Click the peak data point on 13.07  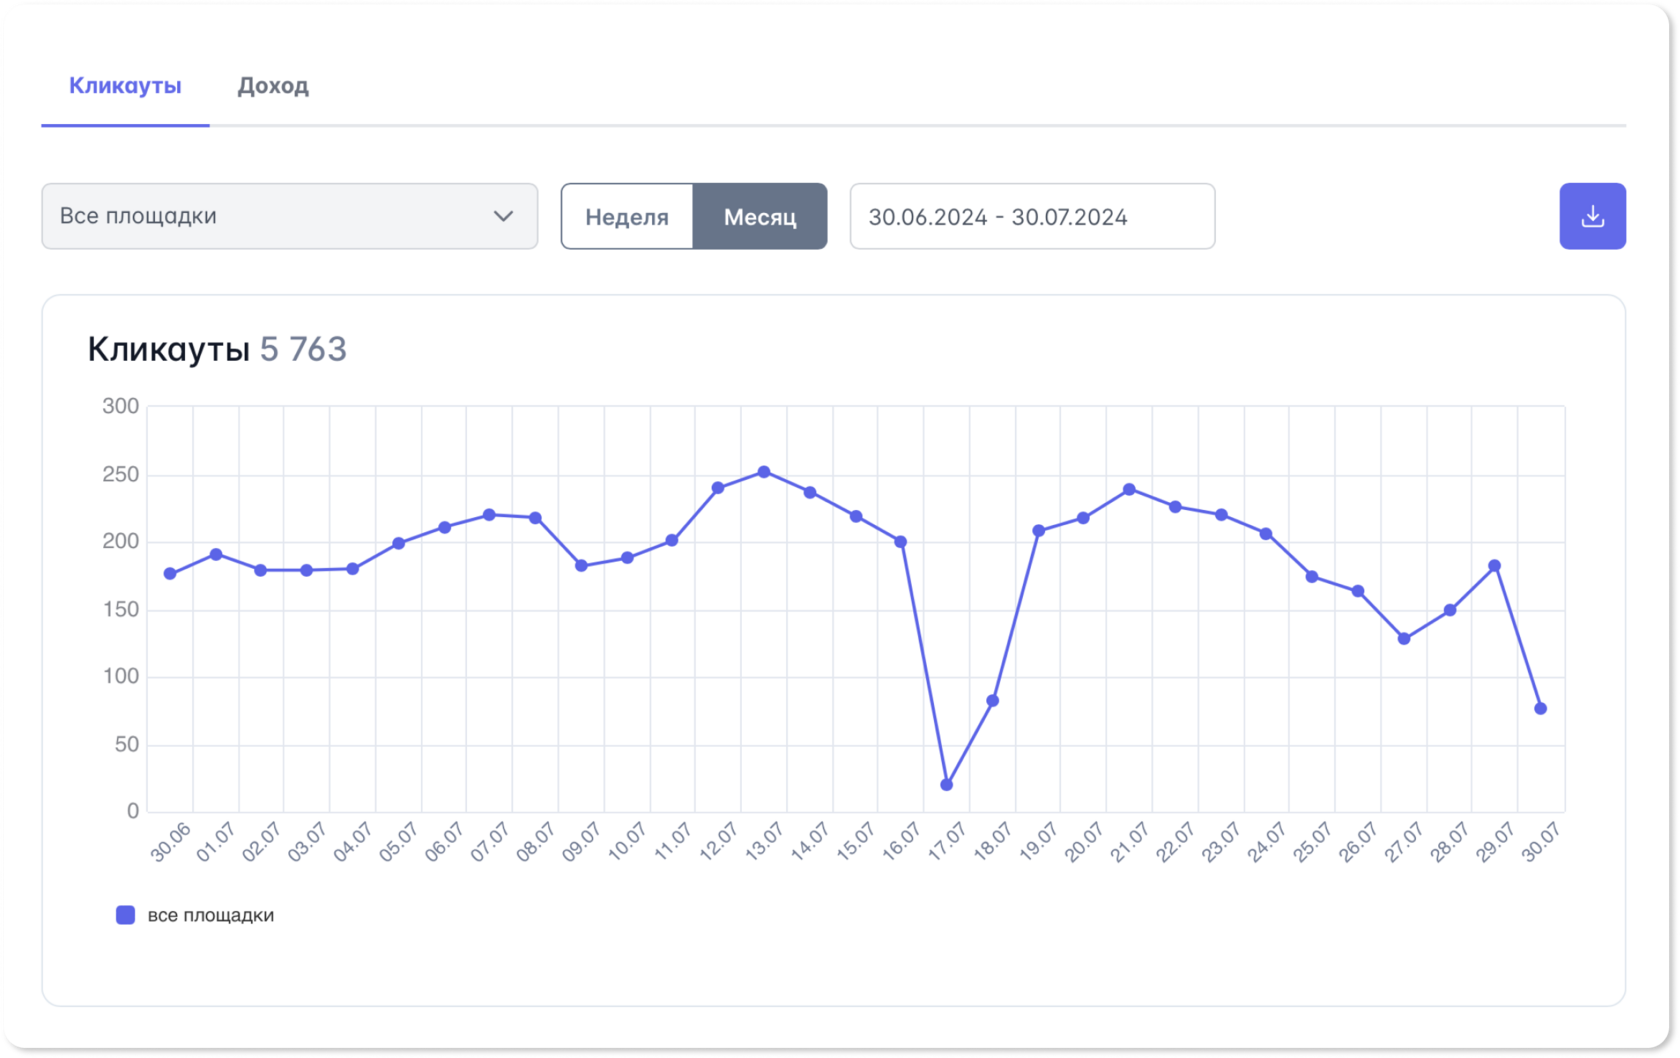tap(764, 472)
